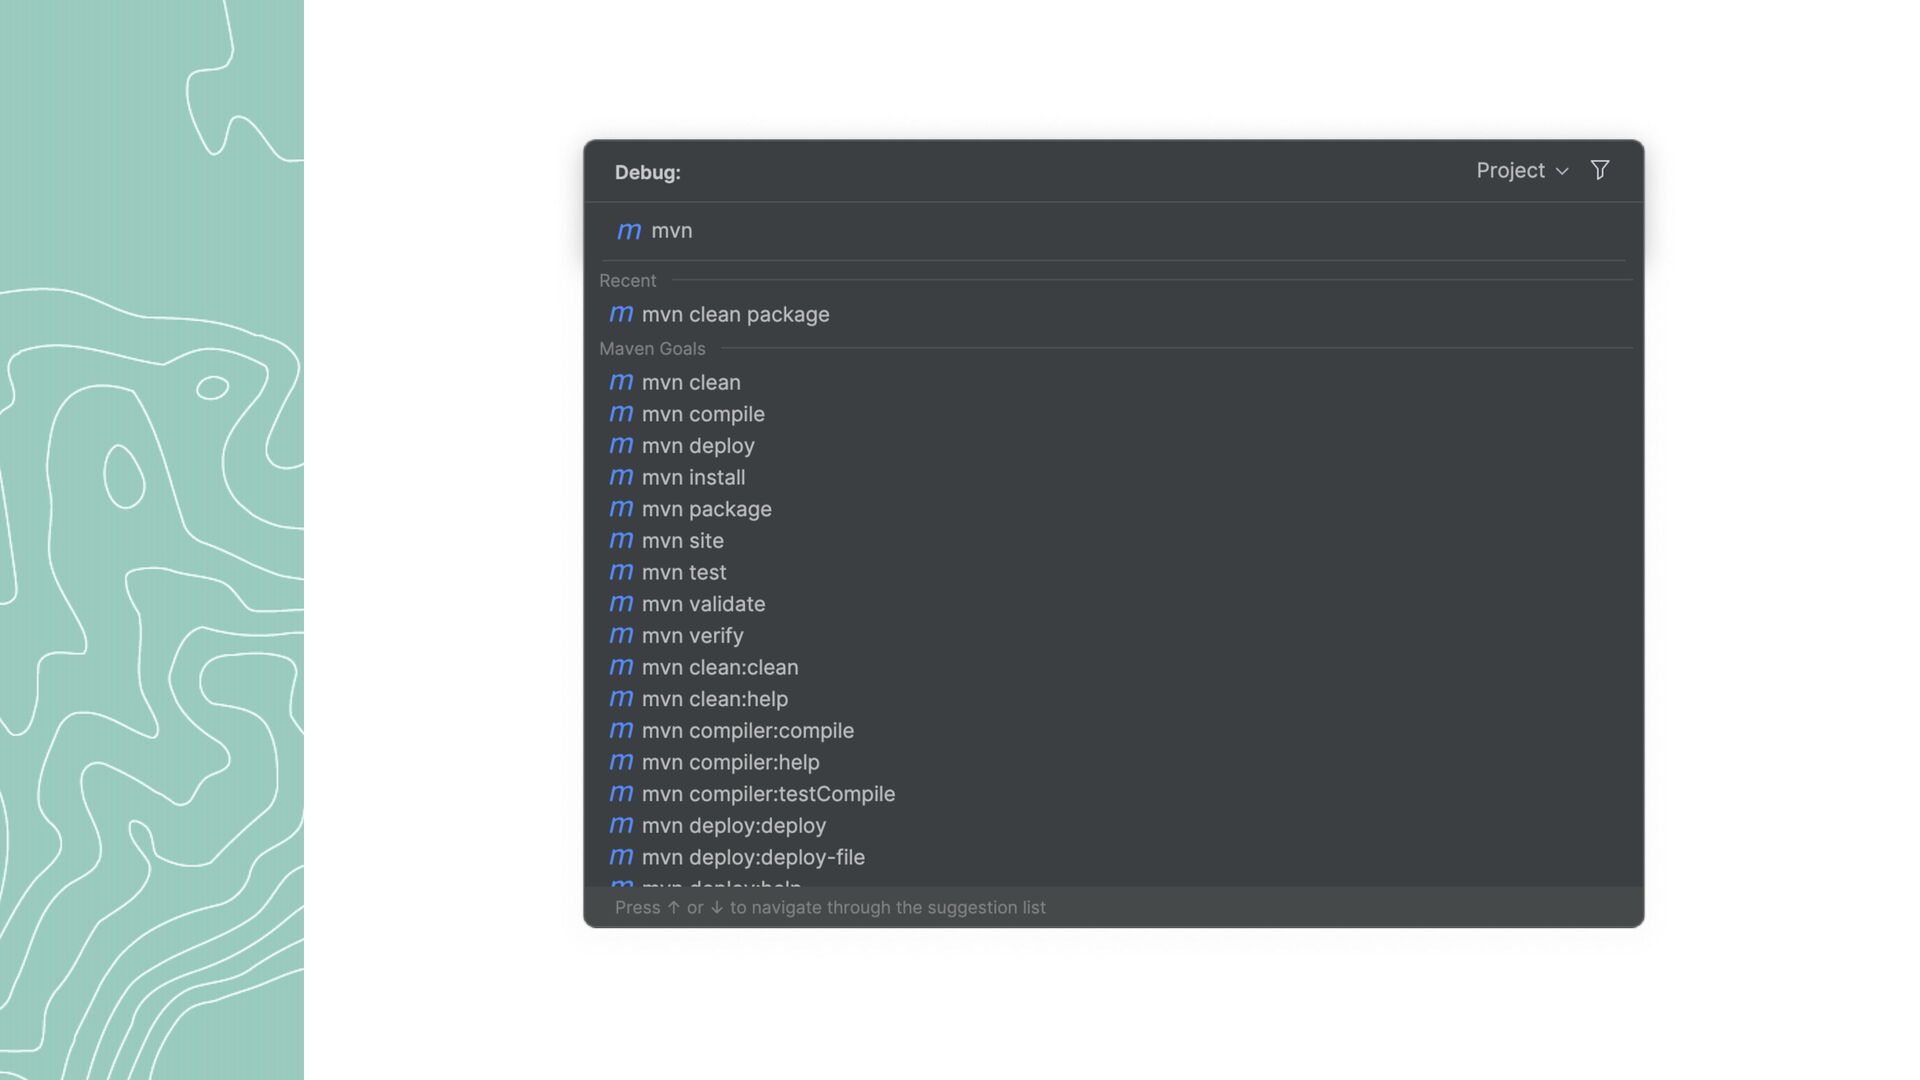Click Maven icon next to mvn site
The height and width of the screenshot is (1080, 1920).
point(621,541)
